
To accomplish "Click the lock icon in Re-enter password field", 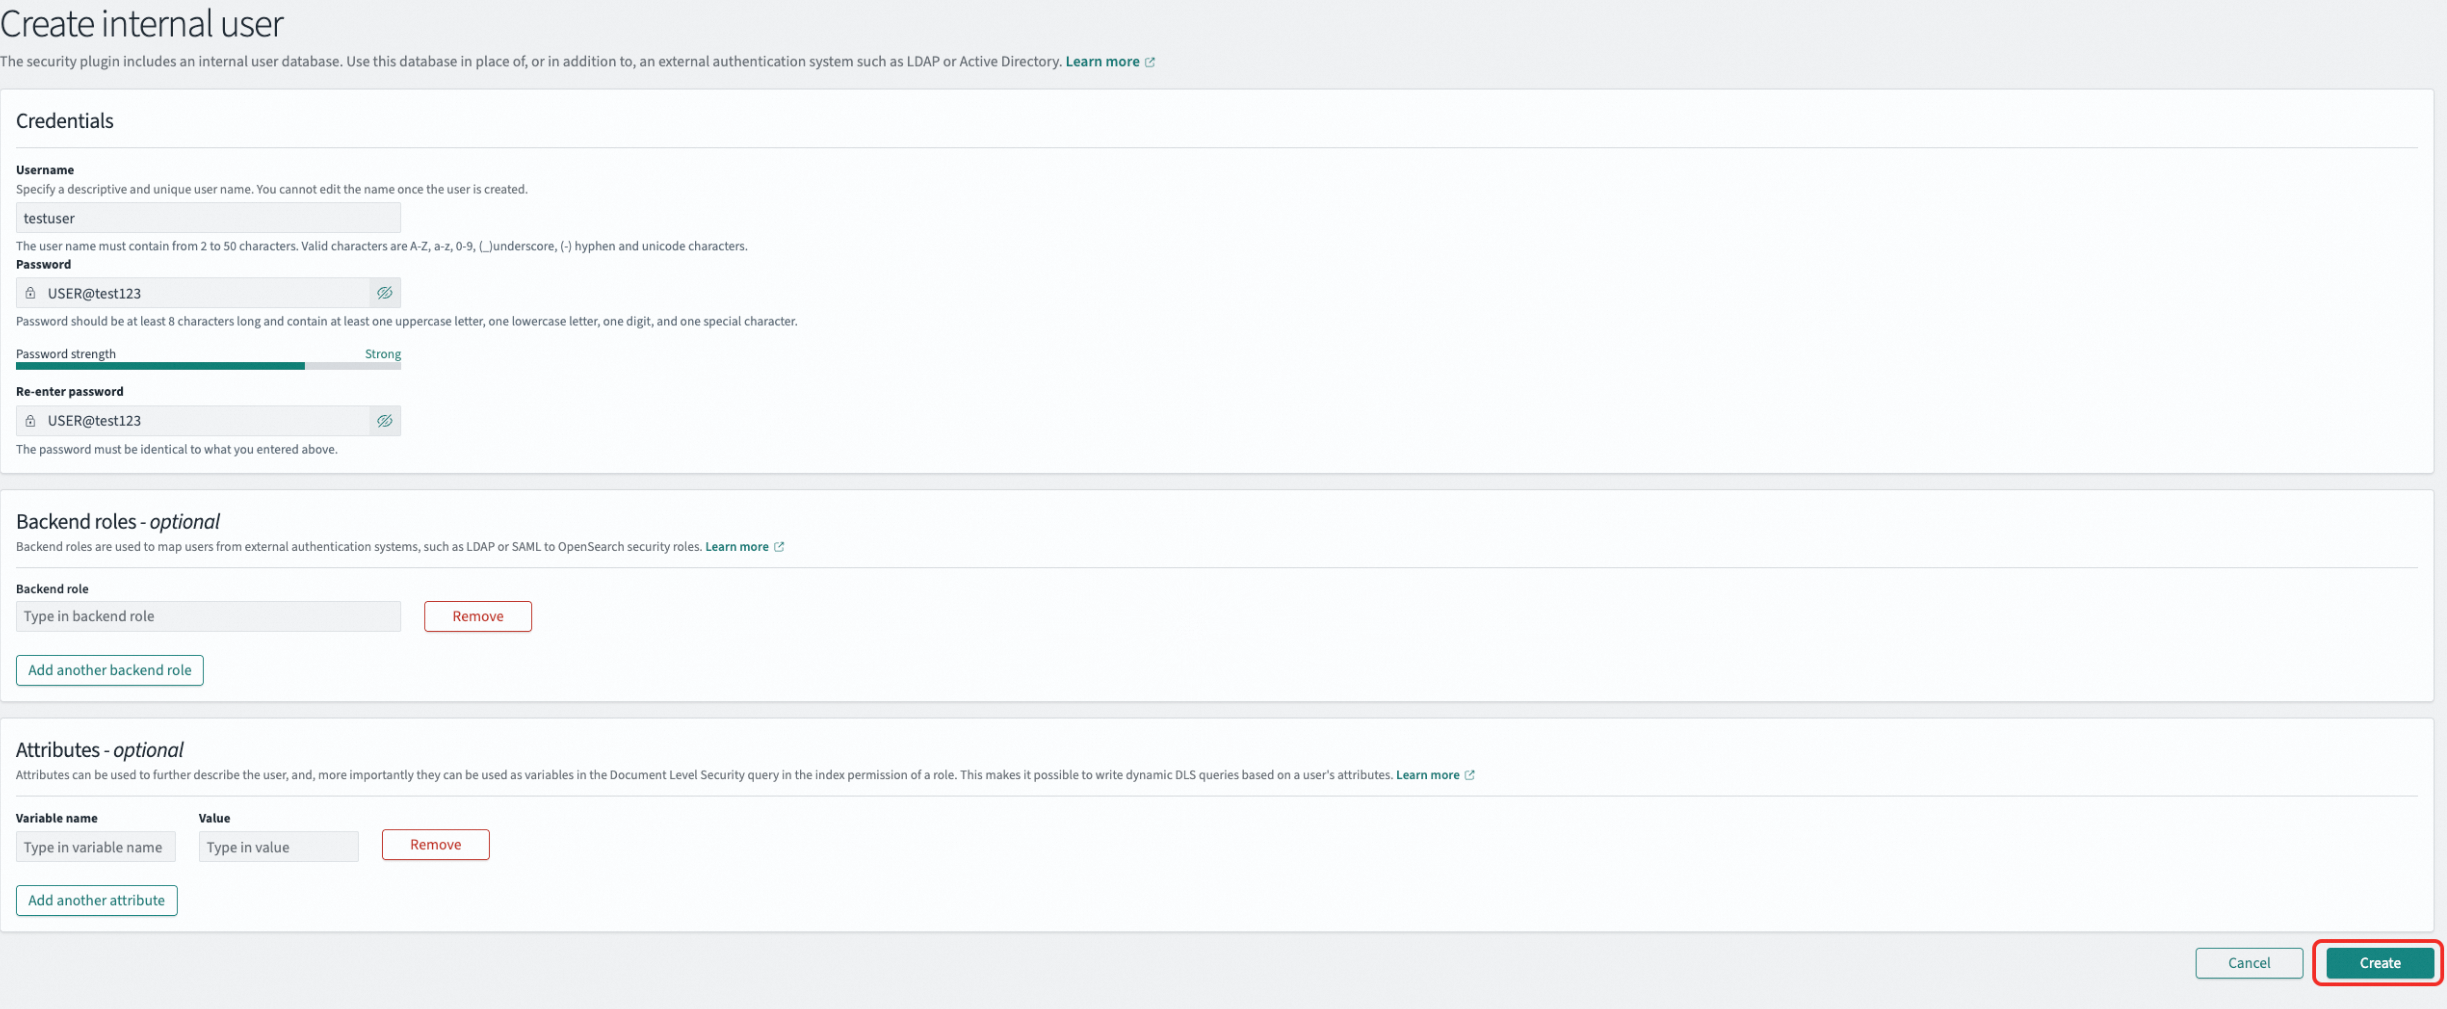I will click(x=30, y=421).
